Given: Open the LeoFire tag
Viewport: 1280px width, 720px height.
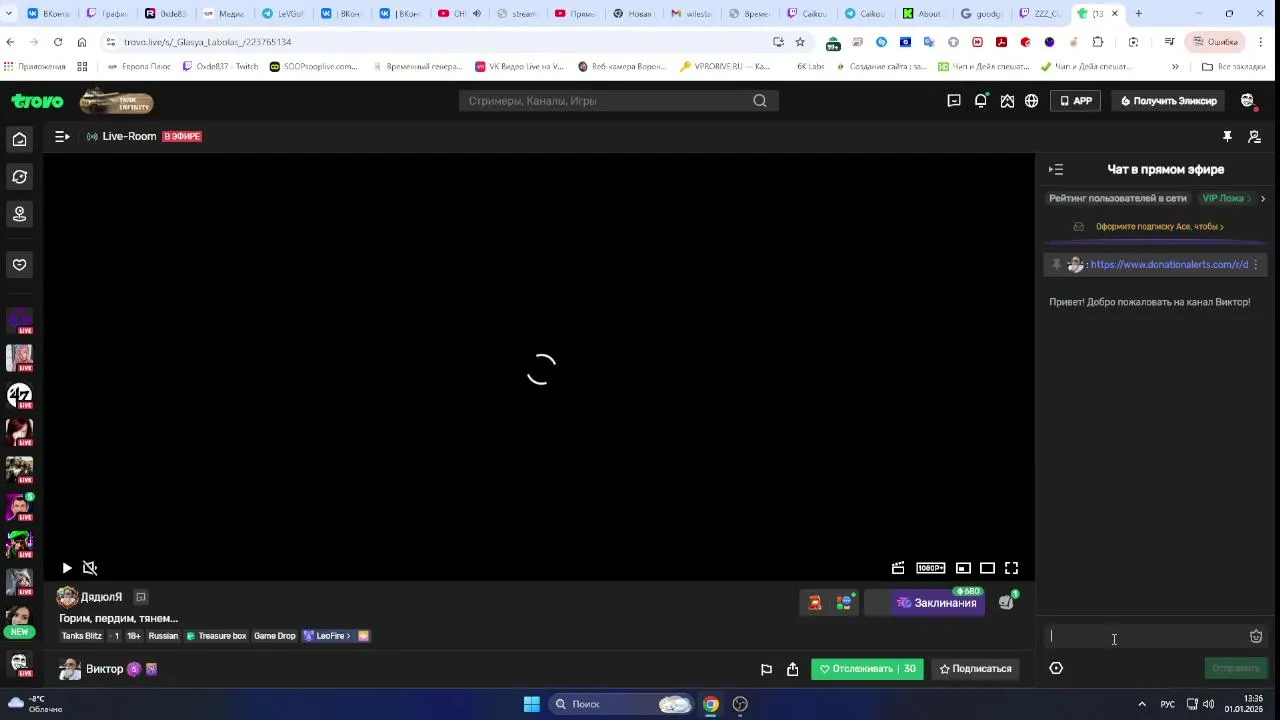Looking at the screenshot, I should [x=328, y=636].
